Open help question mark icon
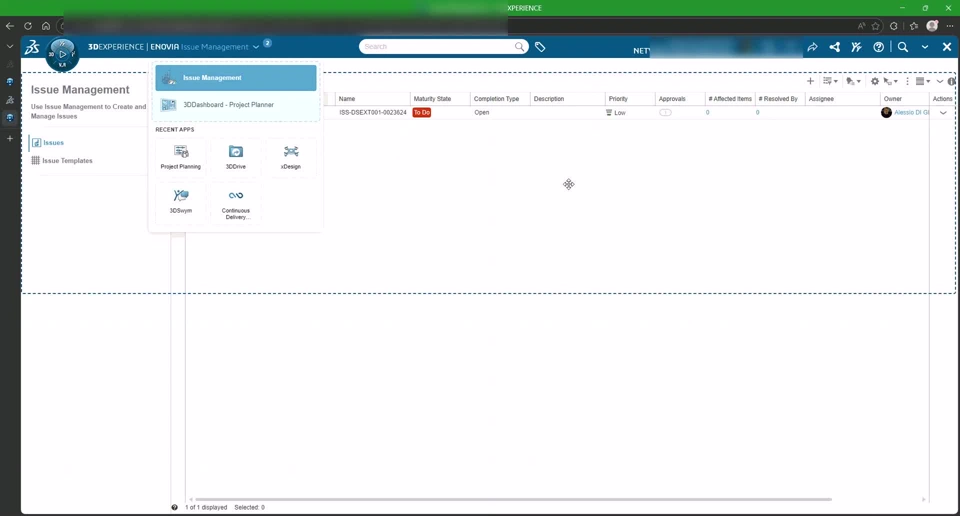Image resolution: width=960 pixels, height=516 pixels. [879, 47]
